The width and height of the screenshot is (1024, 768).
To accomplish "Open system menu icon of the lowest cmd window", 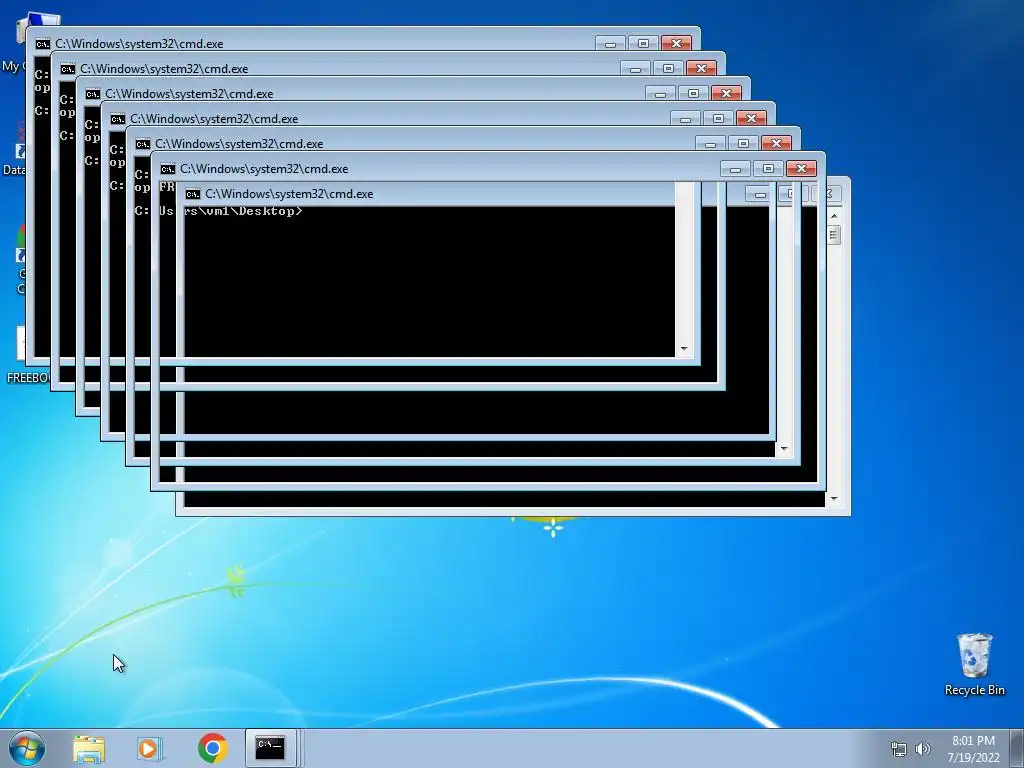I will tap(193, 194).
